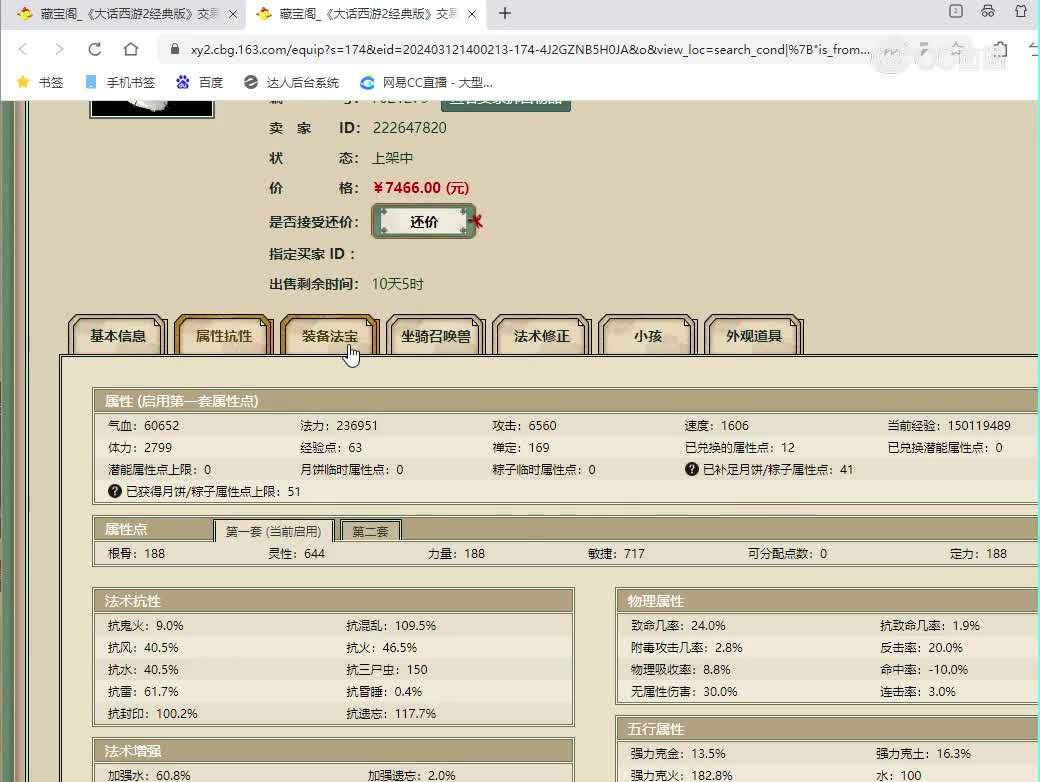Screen dimensions: 1040x782
Task: Click the tab-count icon in title bar
Action: (956, 11)
